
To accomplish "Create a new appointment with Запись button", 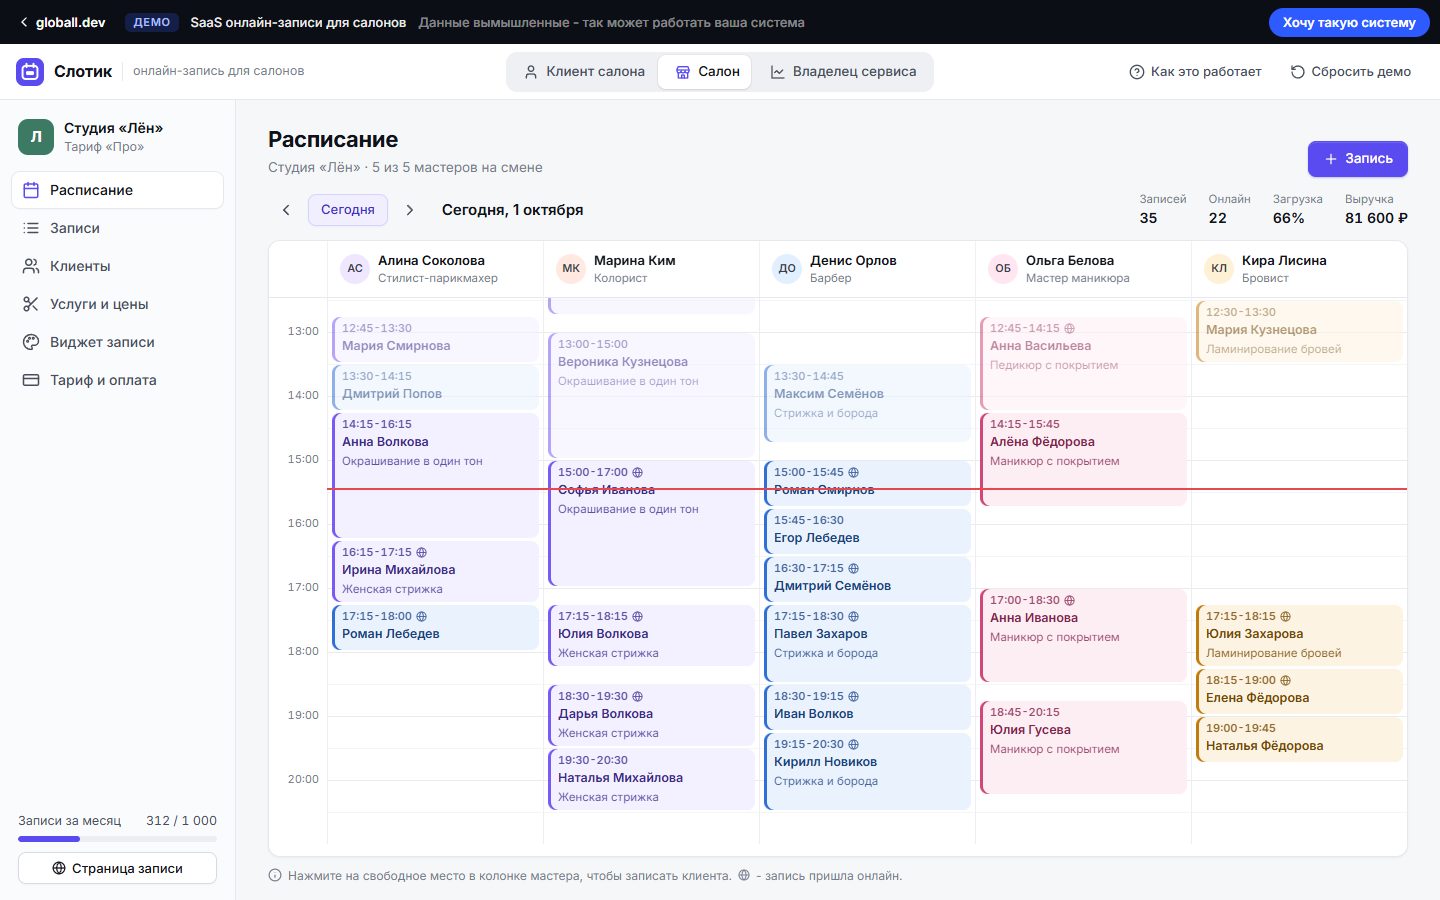I will [x=1358, y=159].
